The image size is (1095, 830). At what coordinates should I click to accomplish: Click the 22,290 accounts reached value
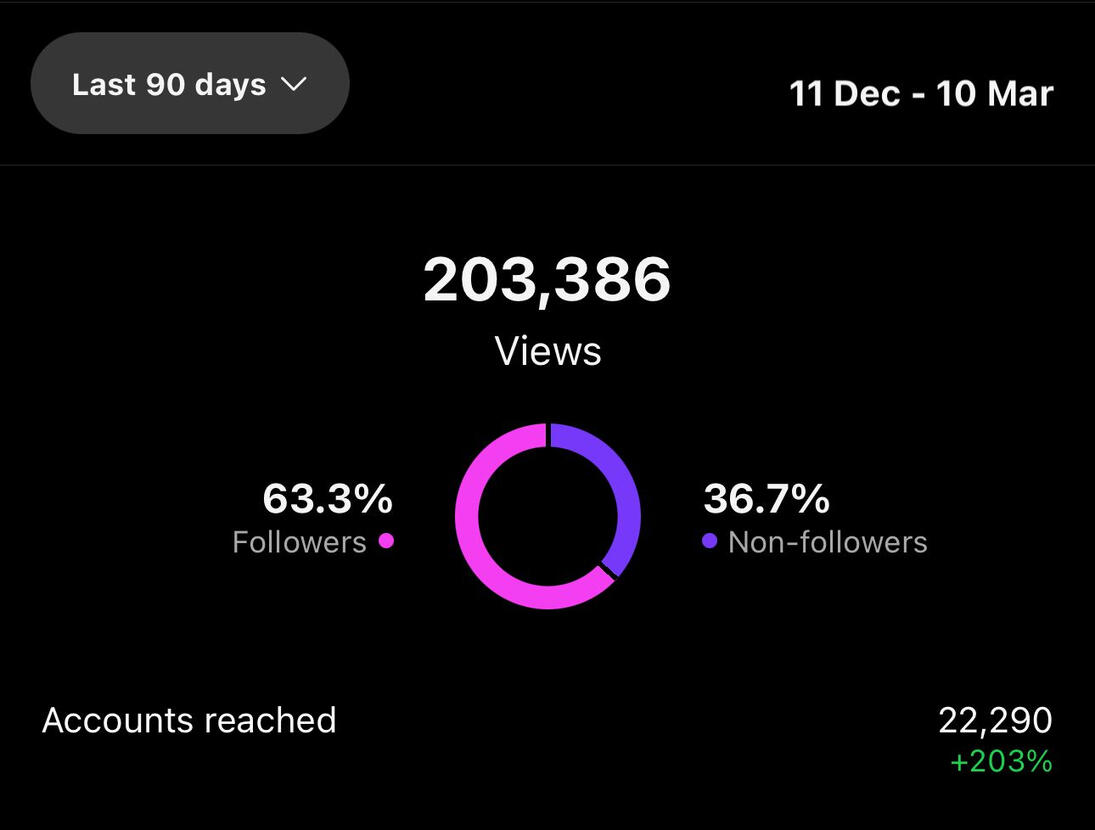pos(995,720)
